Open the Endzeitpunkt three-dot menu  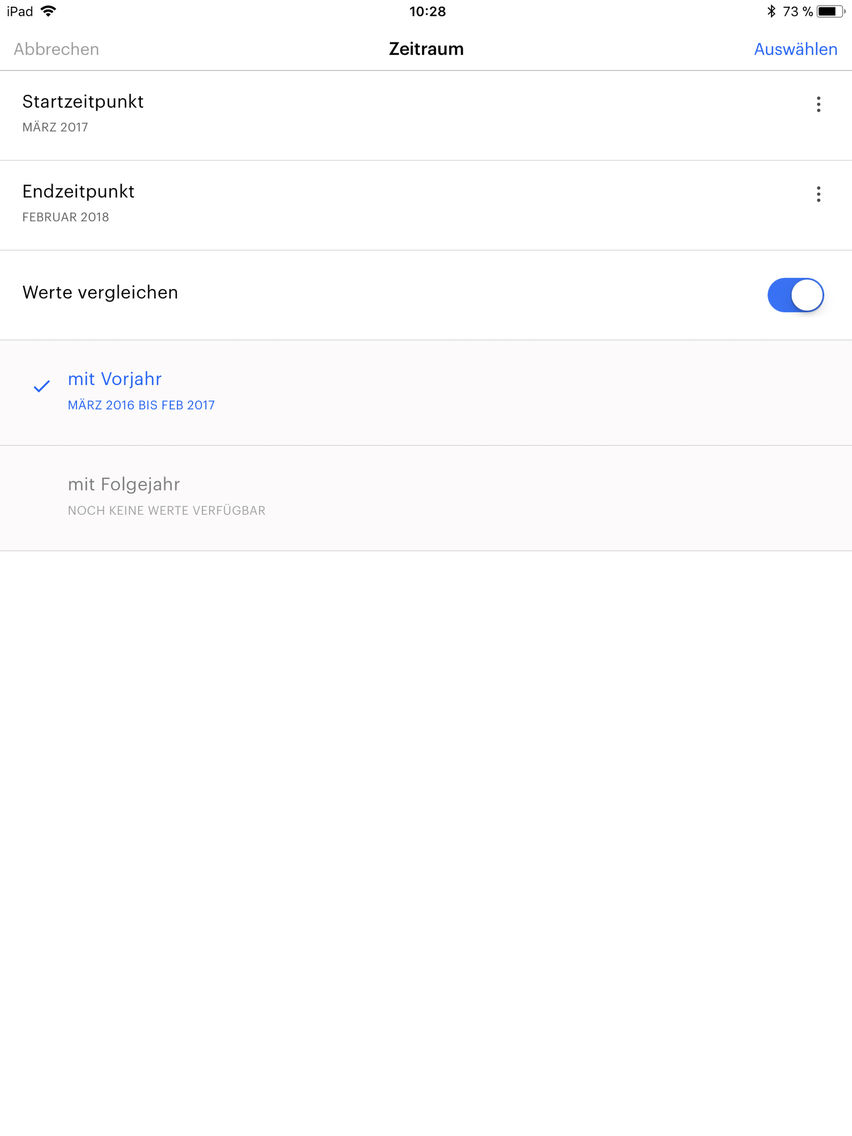[x=818, y=194]
